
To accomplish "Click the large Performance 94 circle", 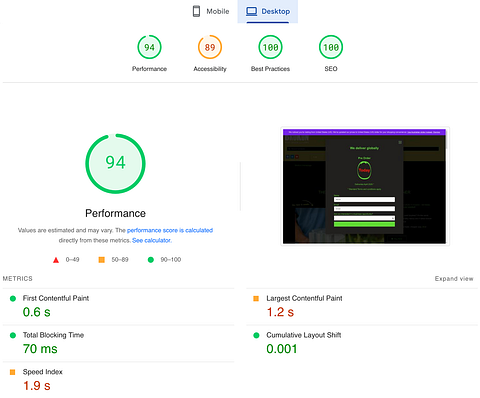I will pos(115,164).
